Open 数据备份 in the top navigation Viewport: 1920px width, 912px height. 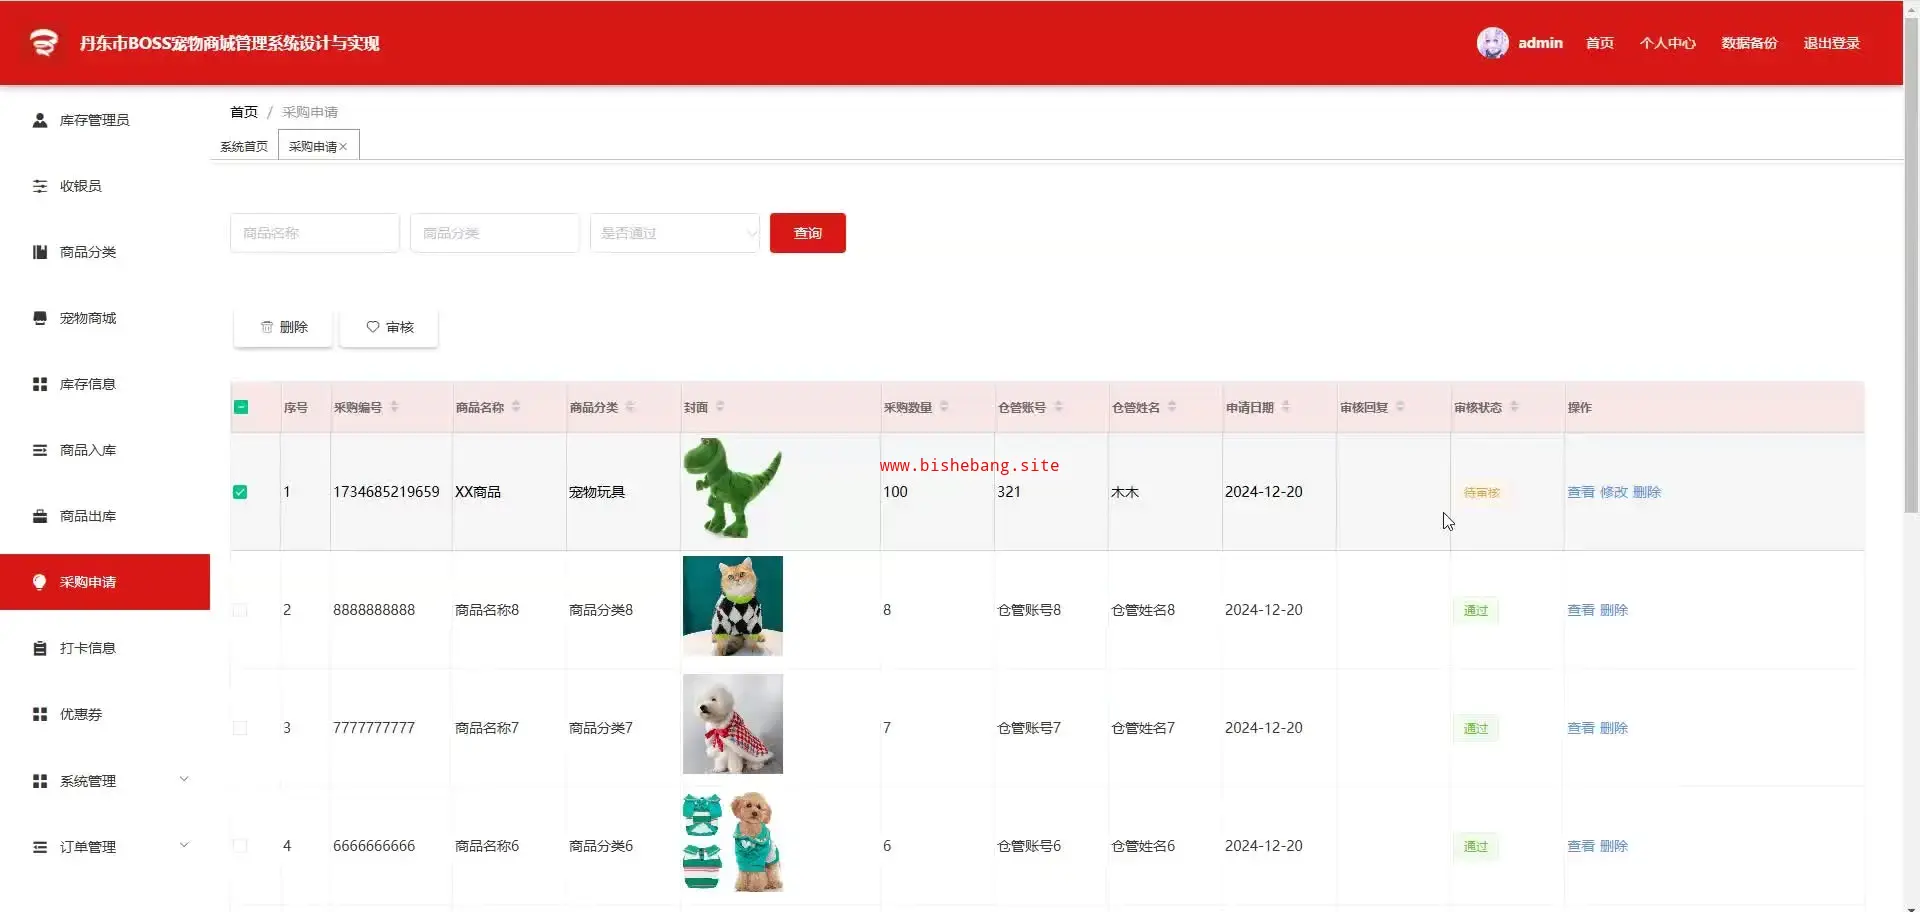coord(1749,43)
